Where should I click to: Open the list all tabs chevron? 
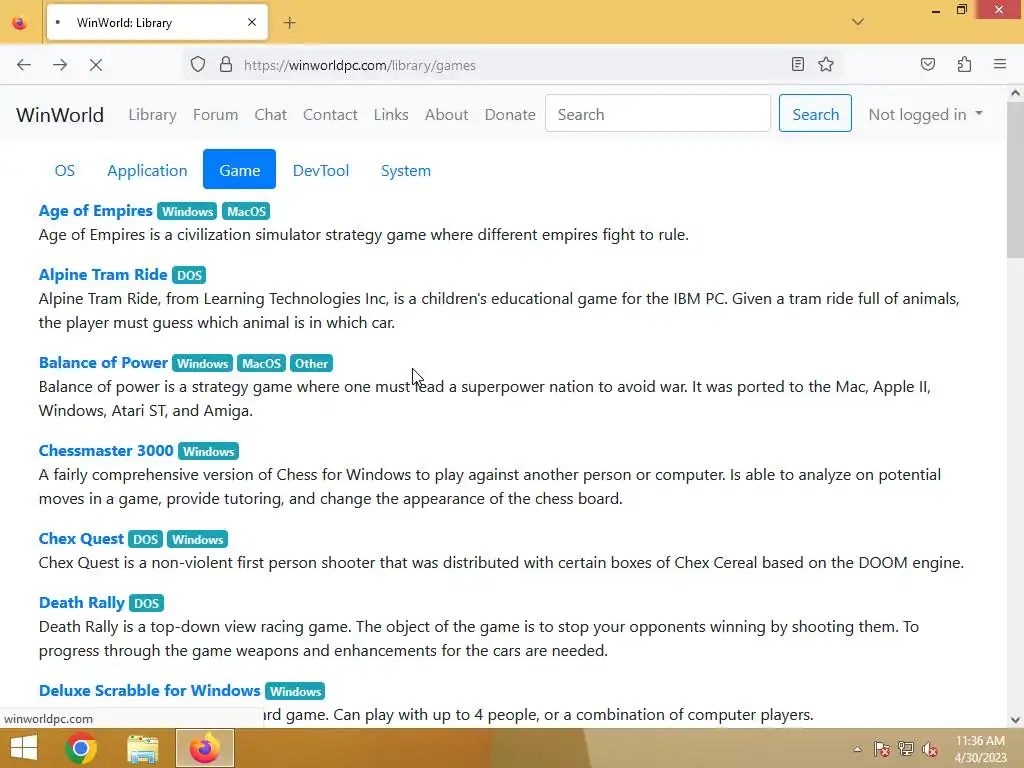coord(858,22)
